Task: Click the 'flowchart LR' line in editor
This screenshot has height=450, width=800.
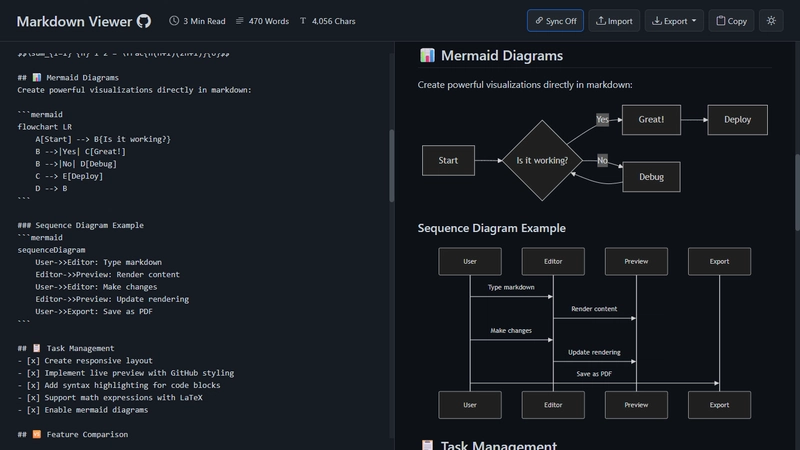Action: [44, 127]
